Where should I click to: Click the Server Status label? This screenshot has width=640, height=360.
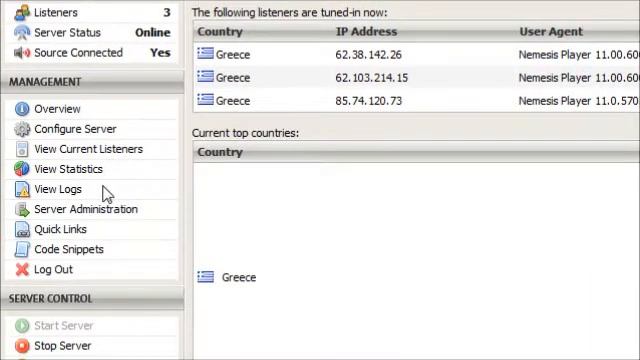point(67,33)
